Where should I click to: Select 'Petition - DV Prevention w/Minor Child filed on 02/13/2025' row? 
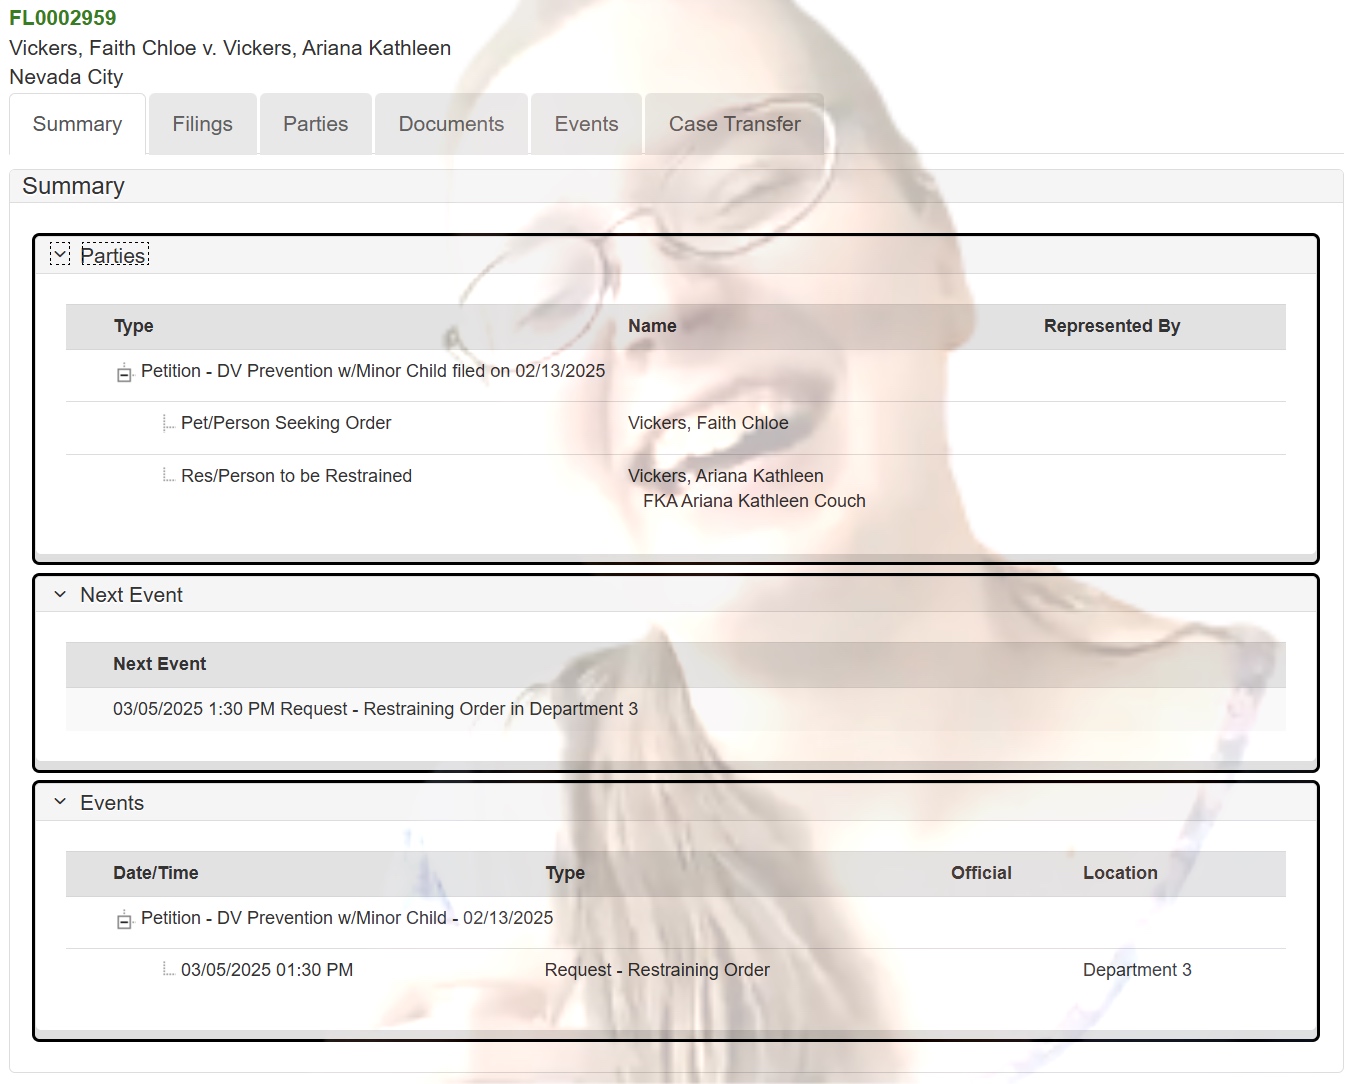tap(676, 375)
